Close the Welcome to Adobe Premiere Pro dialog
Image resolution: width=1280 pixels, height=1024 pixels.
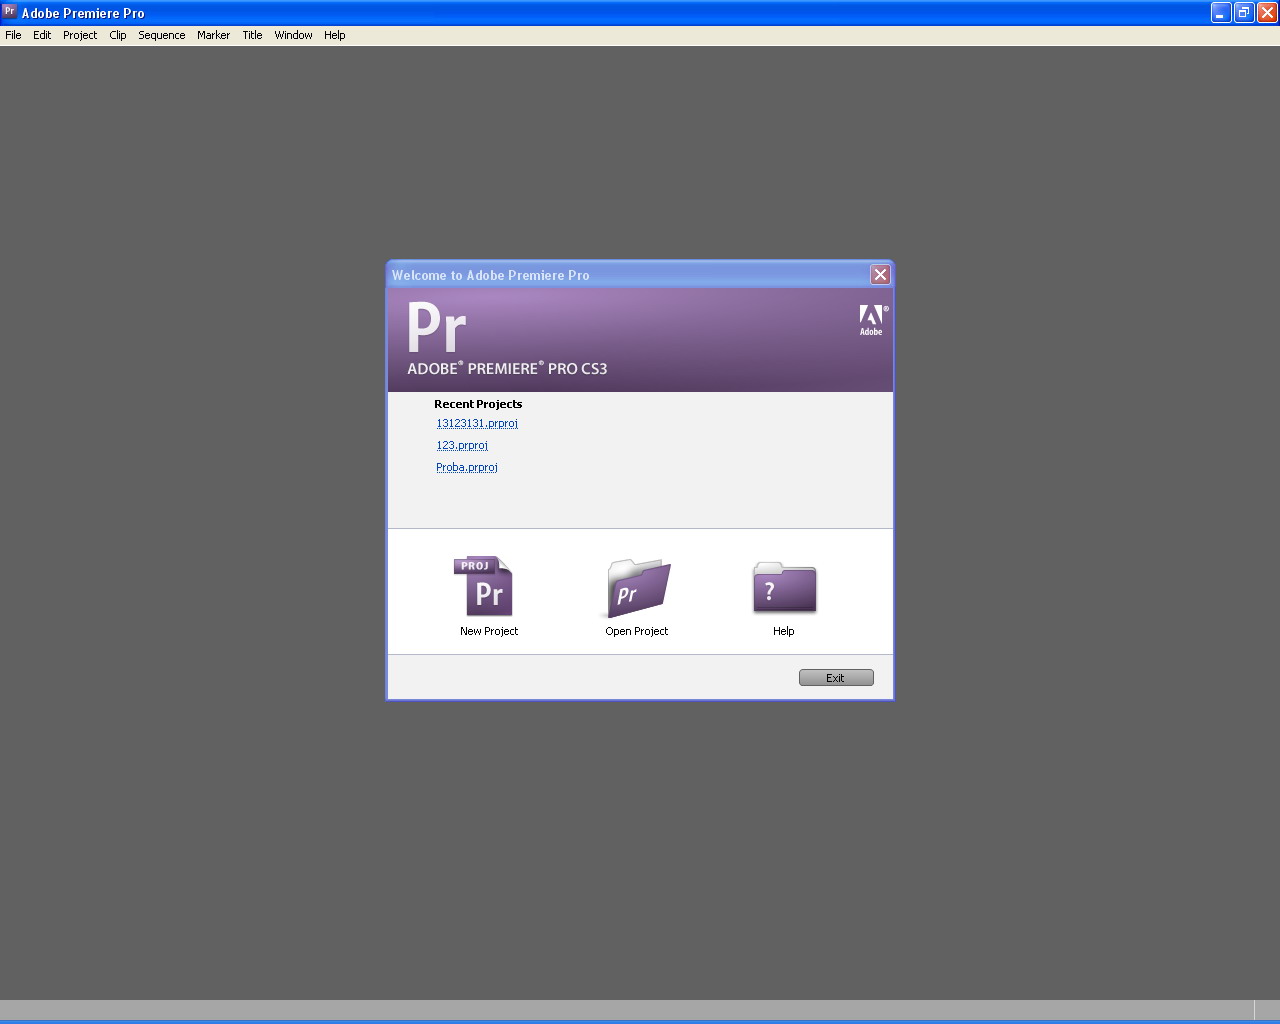(x=880, y=274)
